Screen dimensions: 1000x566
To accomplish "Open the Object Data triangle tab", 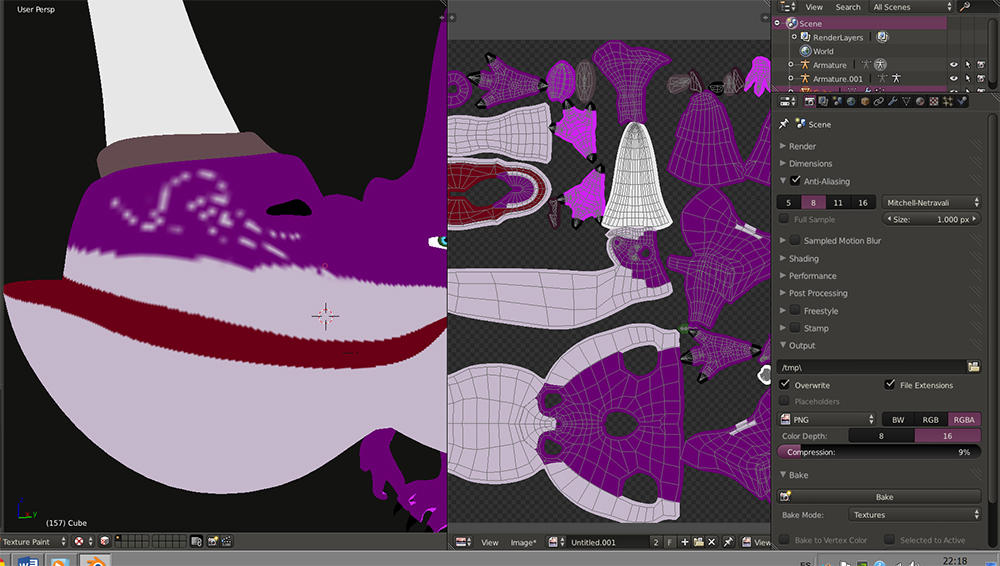I will (x=906, y=101).
